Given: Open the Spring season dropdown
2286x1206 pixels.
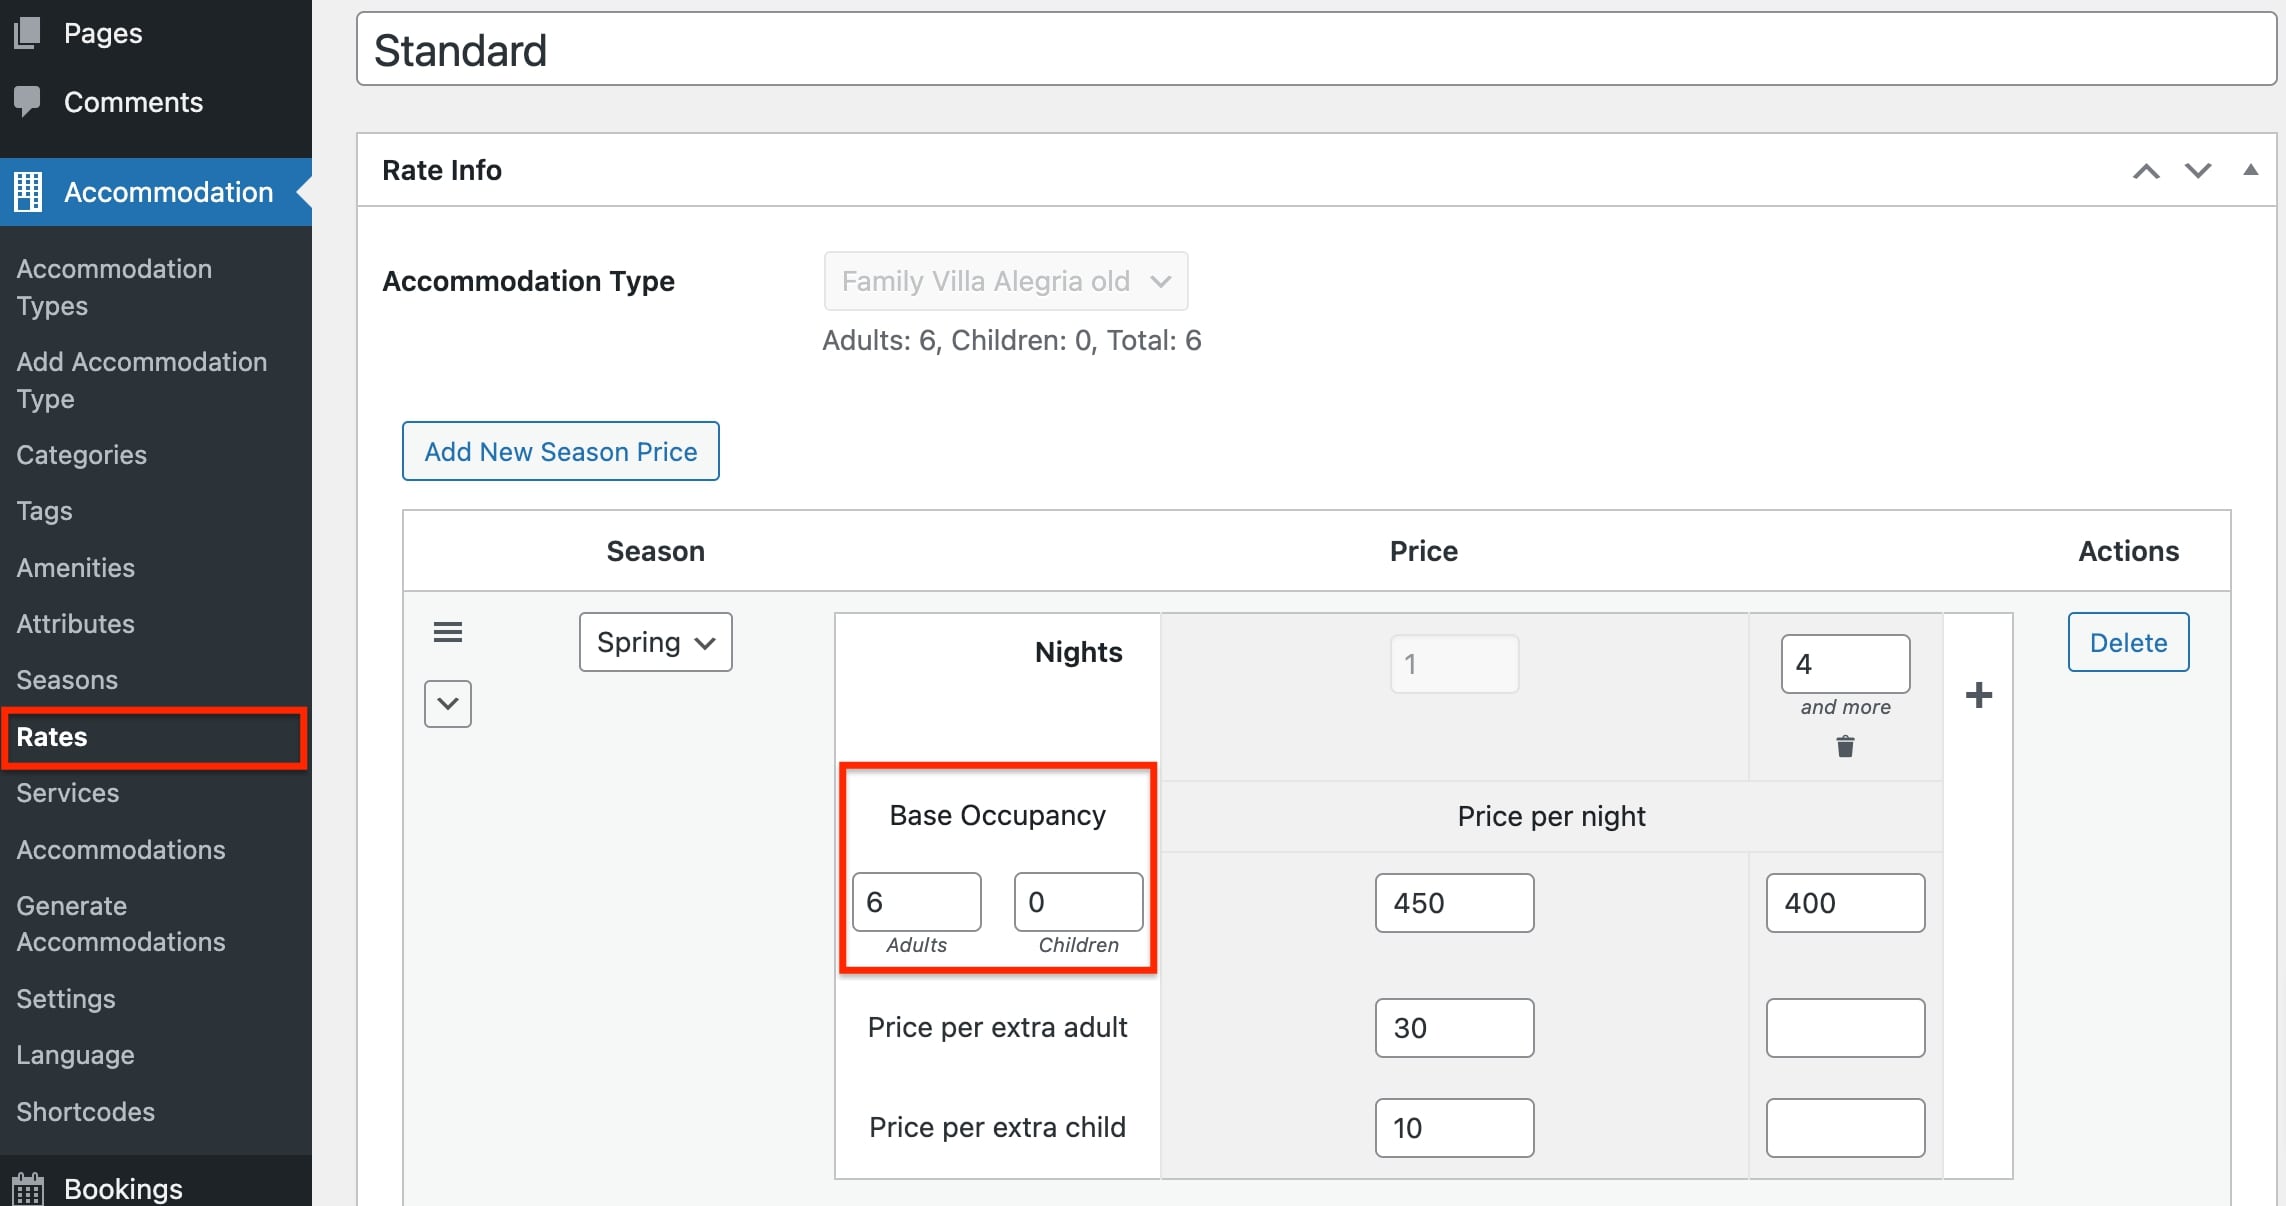Looking at the screenshot, I should coord(655,641).
